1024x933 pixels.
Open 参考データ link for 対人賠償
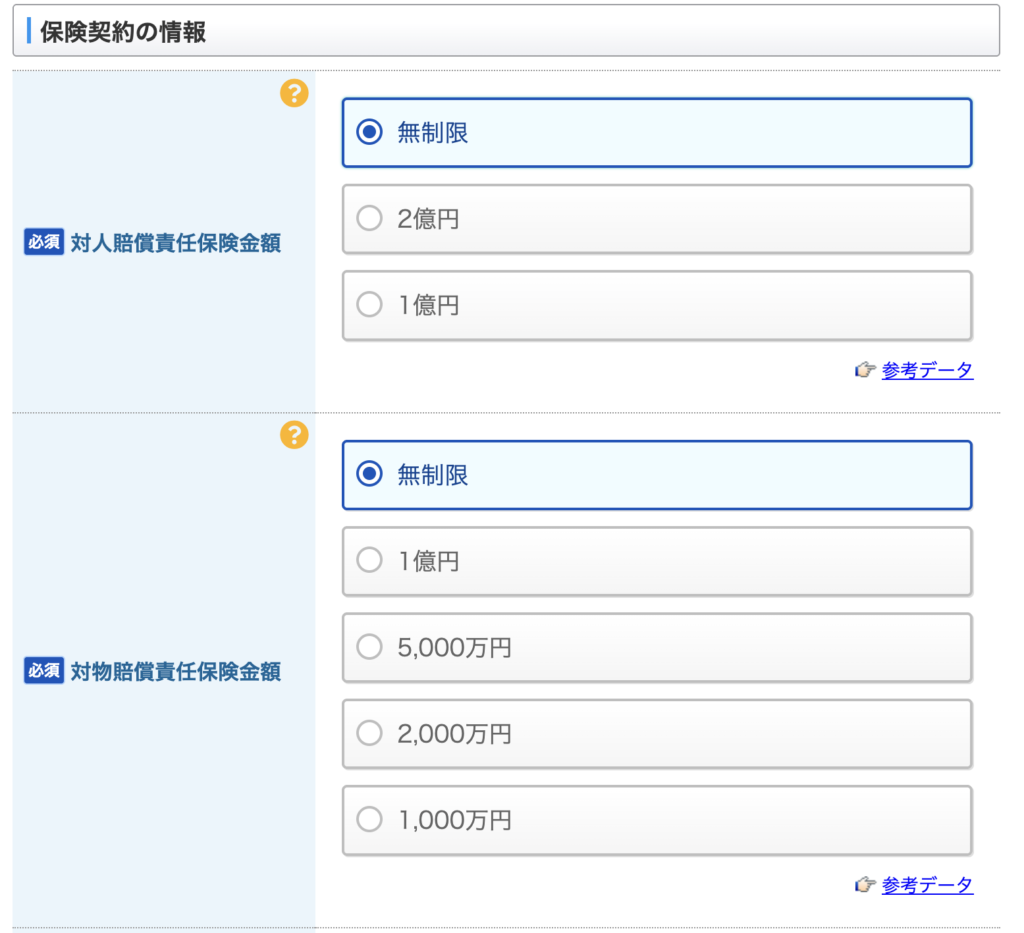coord(927,371)
